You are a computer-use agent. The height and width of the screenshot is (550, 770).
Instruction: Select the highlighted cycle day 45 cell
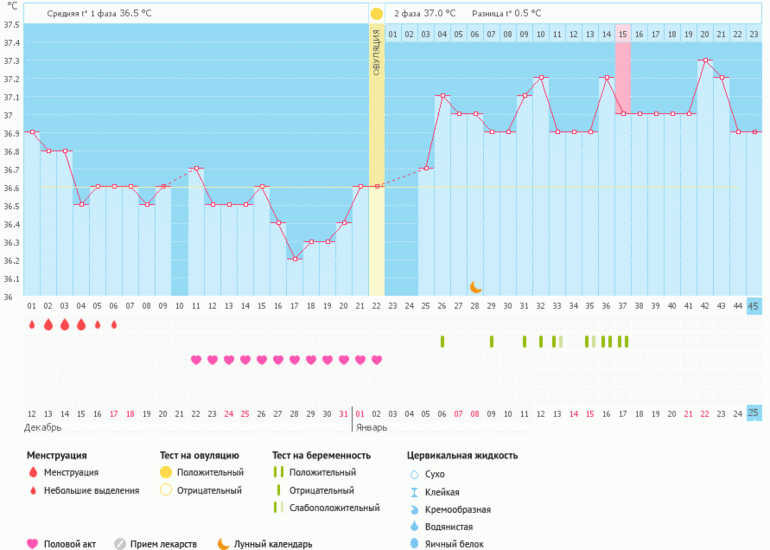point(753,306)
